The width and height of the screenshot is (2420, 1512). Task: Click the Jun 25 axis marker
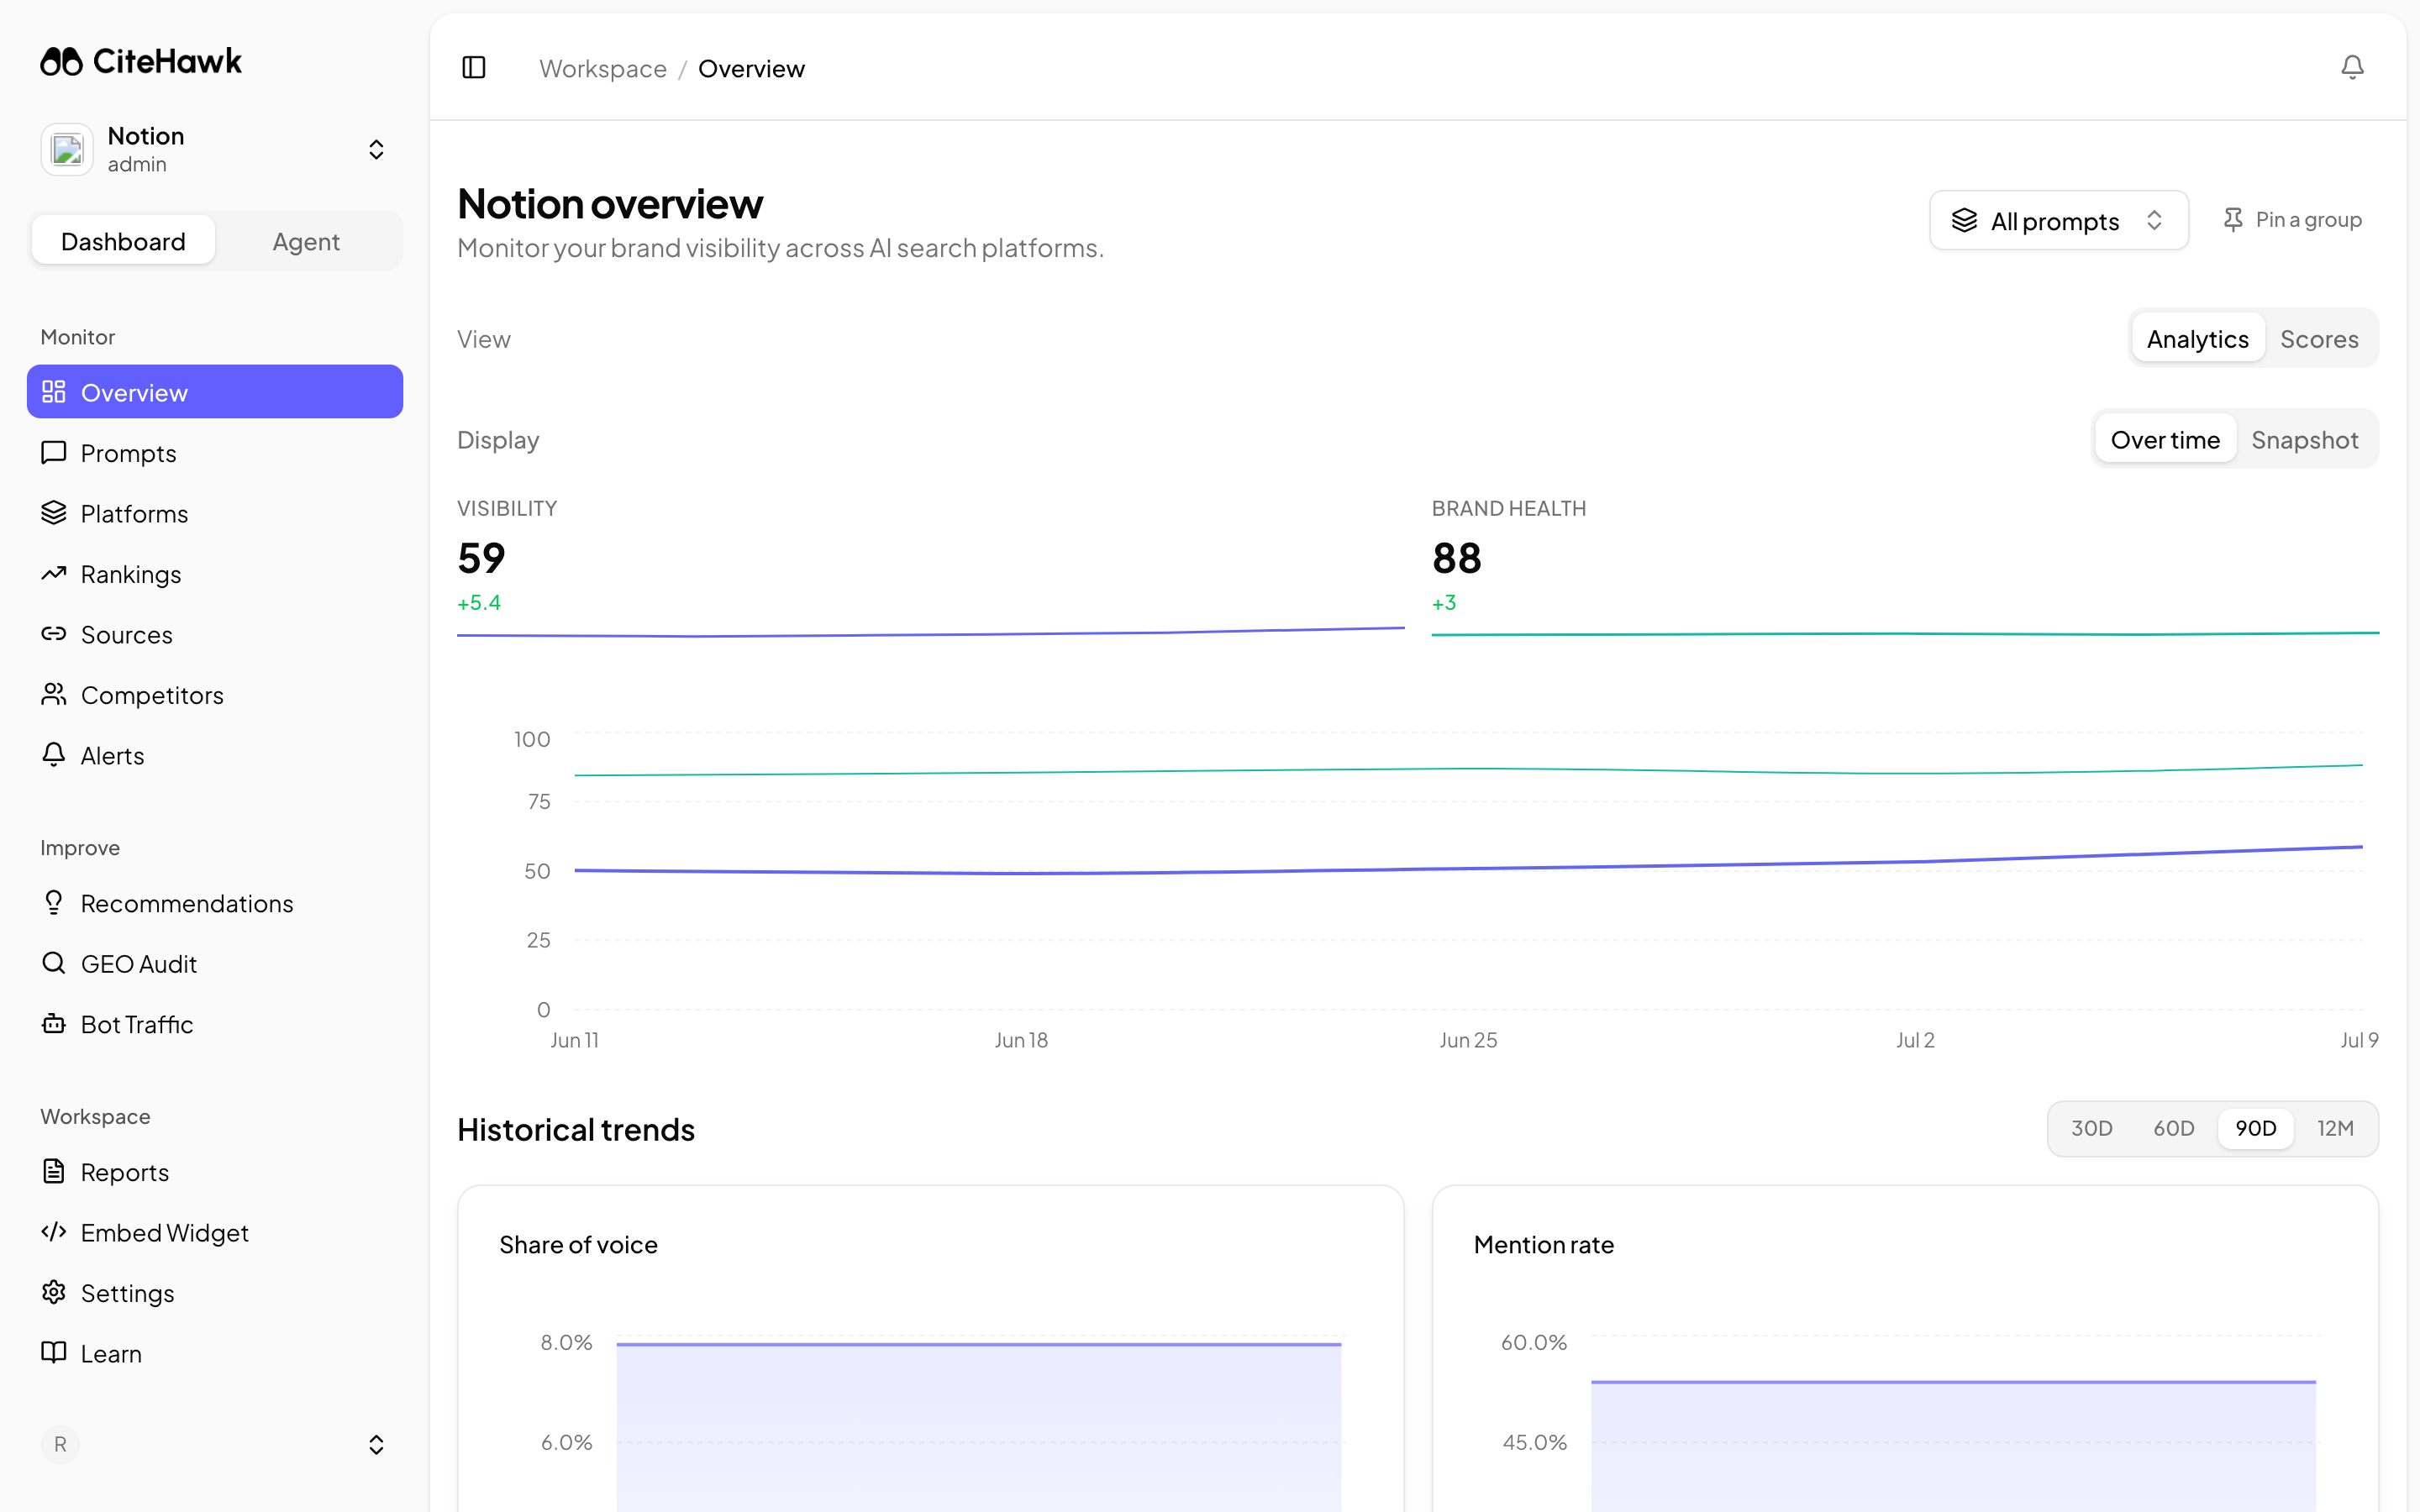[x=1468, y=1040]
